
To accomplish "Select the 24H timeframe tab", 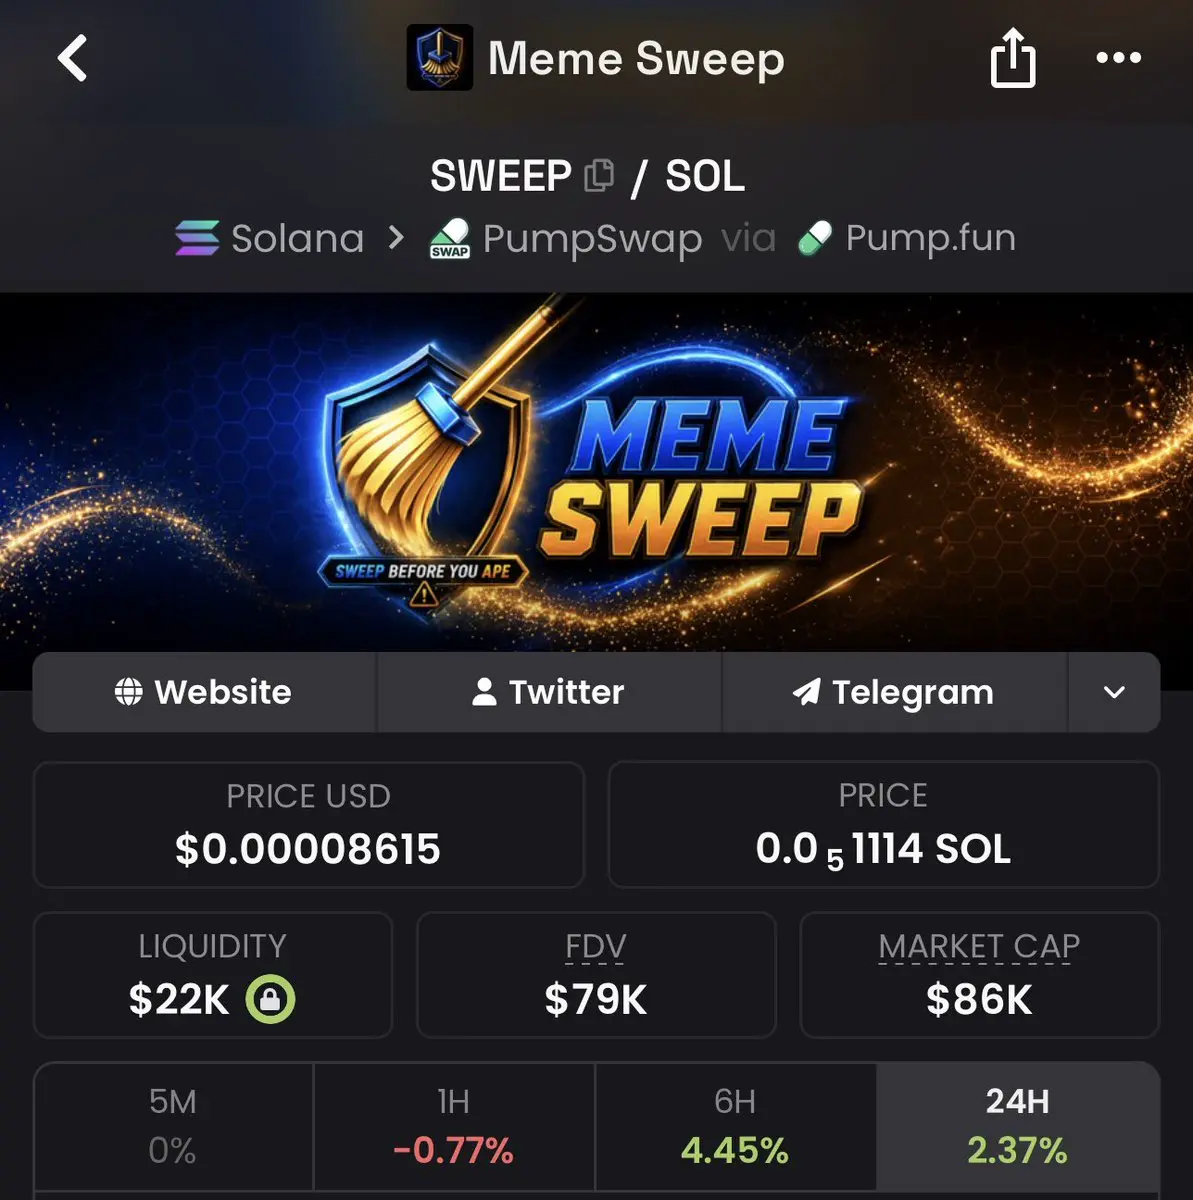I will (1018, 1126).
